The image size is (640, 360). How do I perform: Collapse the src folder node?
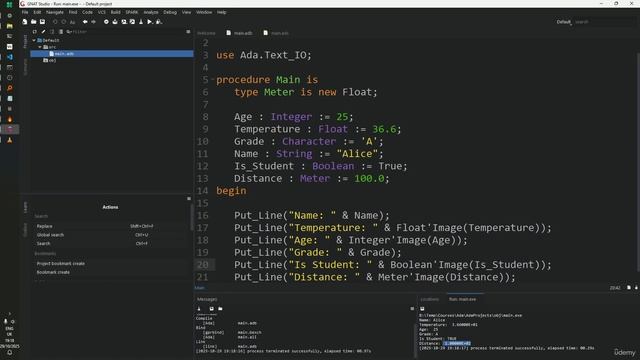(40, 47)
